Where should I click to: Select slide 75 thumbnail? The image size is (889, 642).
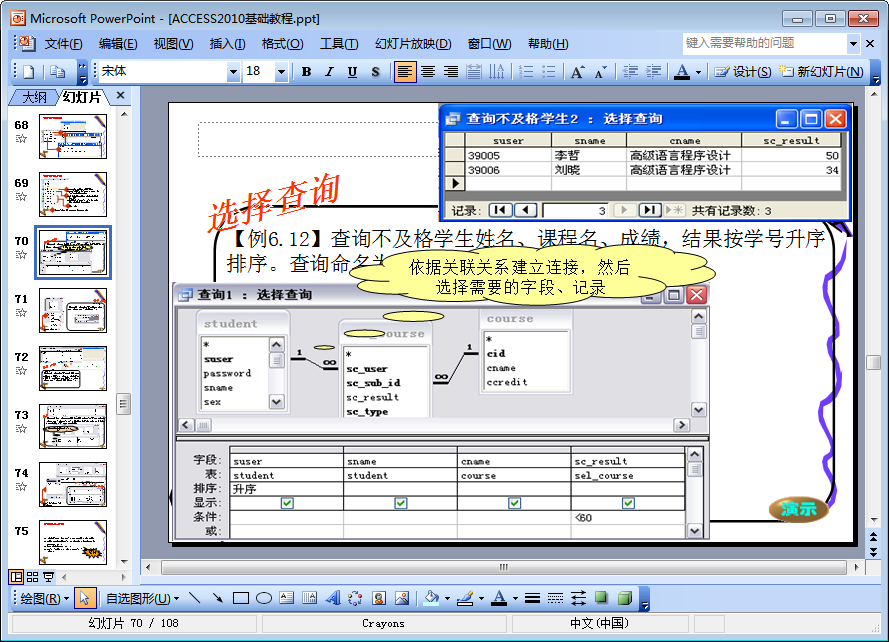pos(73,542)
